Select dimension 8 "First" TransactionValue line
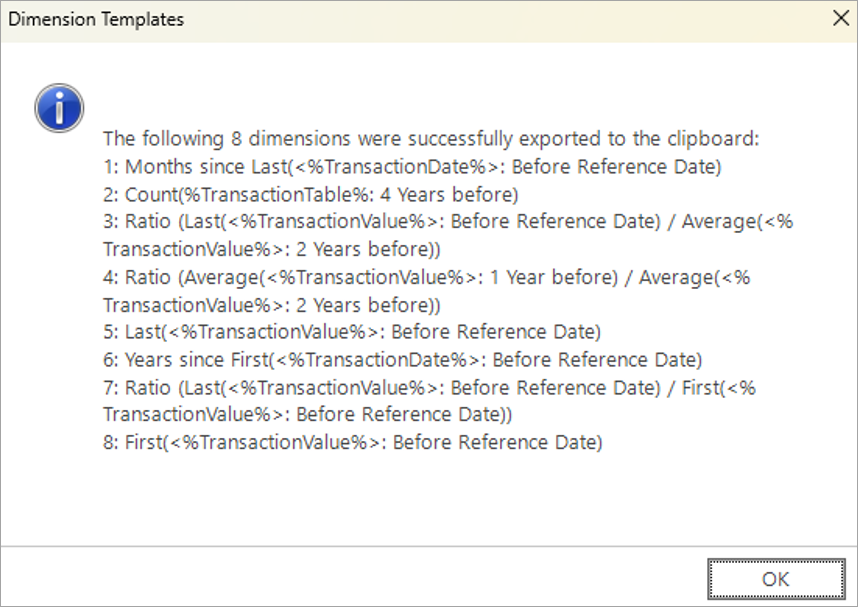Viewport: 858px width, 607px height. [x=353, y=442]
